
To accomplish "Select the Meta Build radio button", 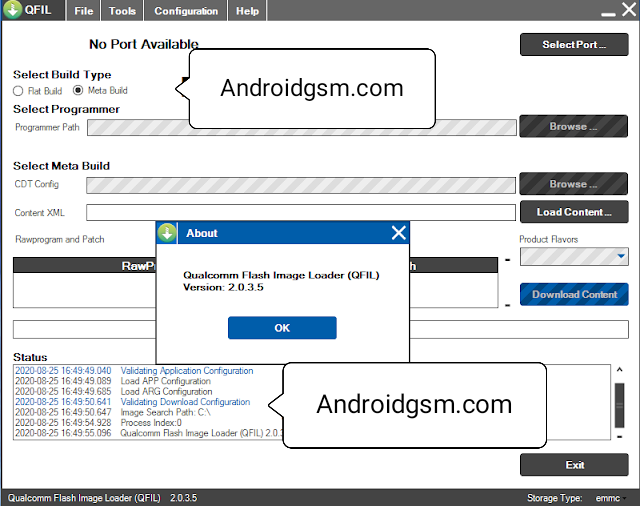I will (78, 90).
